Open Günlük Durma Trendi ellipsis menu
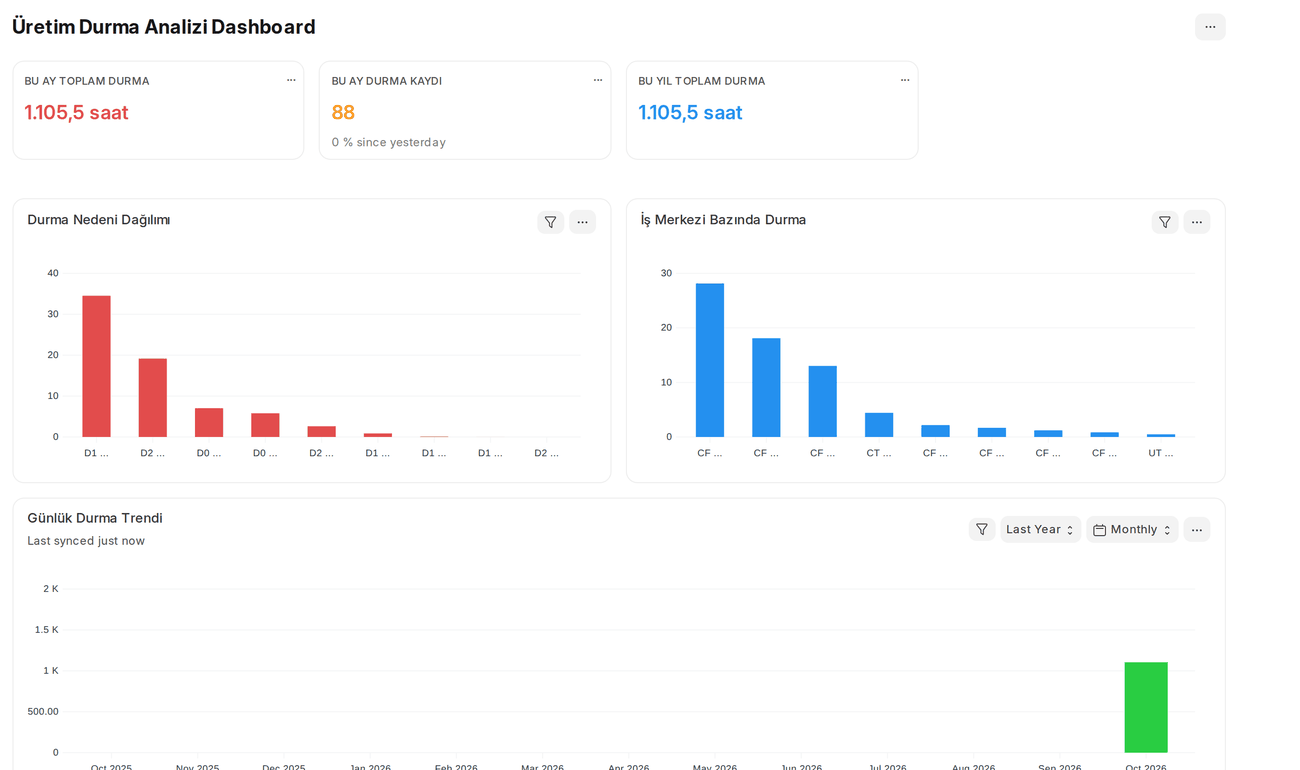This screenshot has height=770, width=1300. click(1196, 529)
